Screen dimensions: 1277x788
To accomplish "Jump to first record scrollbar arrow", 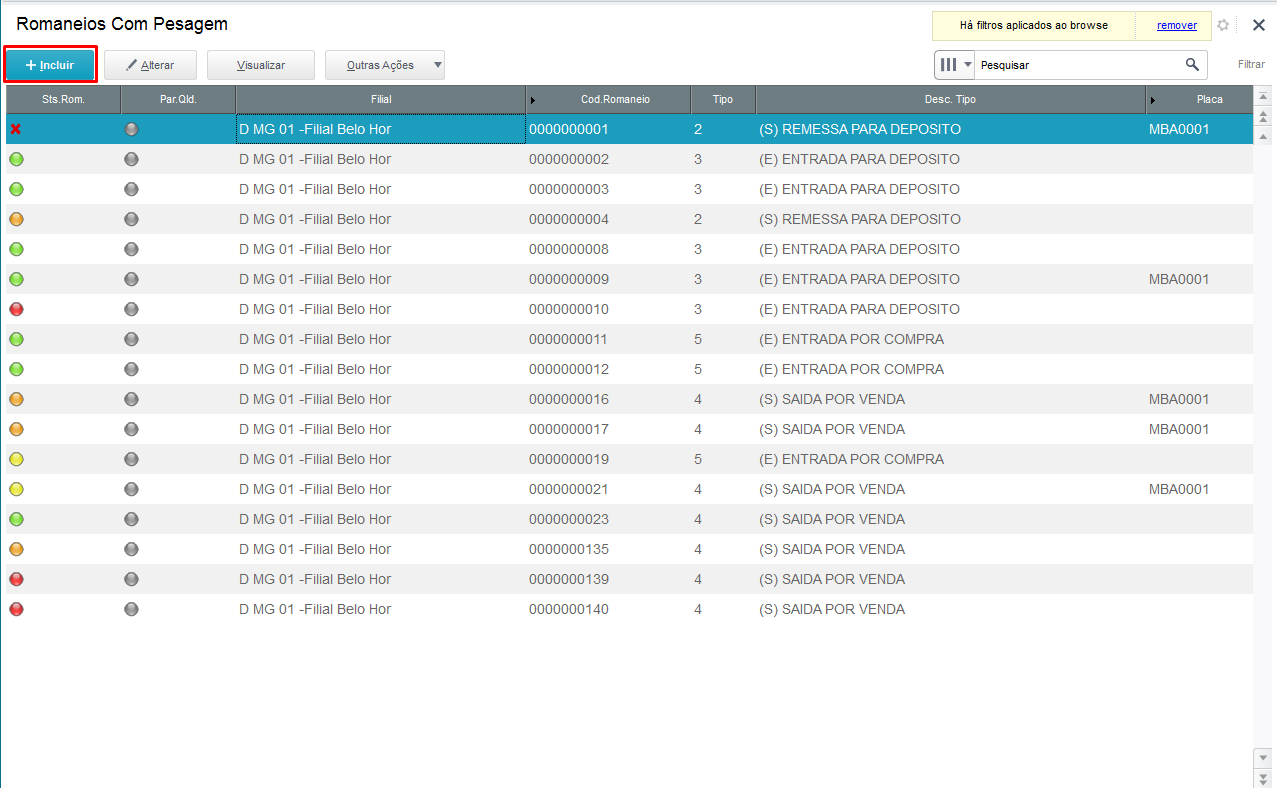I will pyautogui.click(x=1263, y=97).
